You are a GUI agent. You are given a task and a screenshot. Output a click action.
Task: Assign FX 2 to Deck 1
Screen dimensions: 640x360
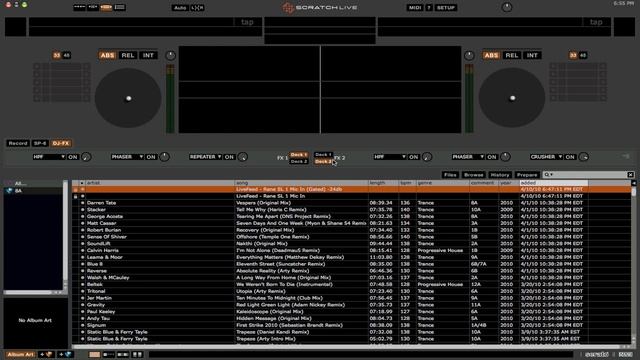pos(323,155)
